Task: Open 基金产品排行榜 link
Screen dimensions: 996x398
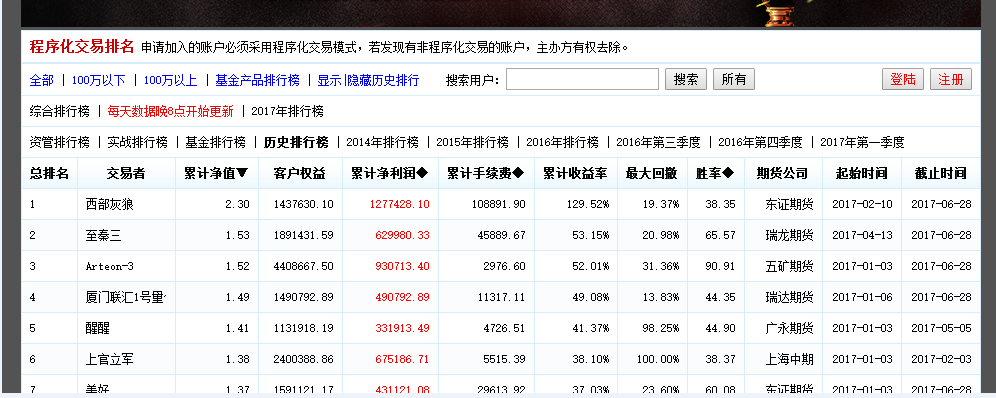Action: click(257, 80)
